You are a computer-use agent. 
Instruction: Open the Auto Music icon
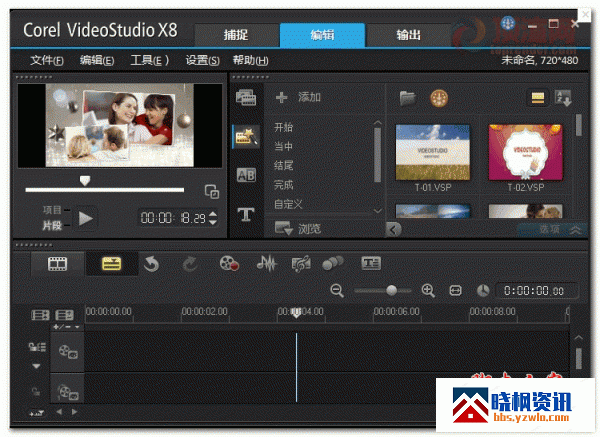click(301, 263)
